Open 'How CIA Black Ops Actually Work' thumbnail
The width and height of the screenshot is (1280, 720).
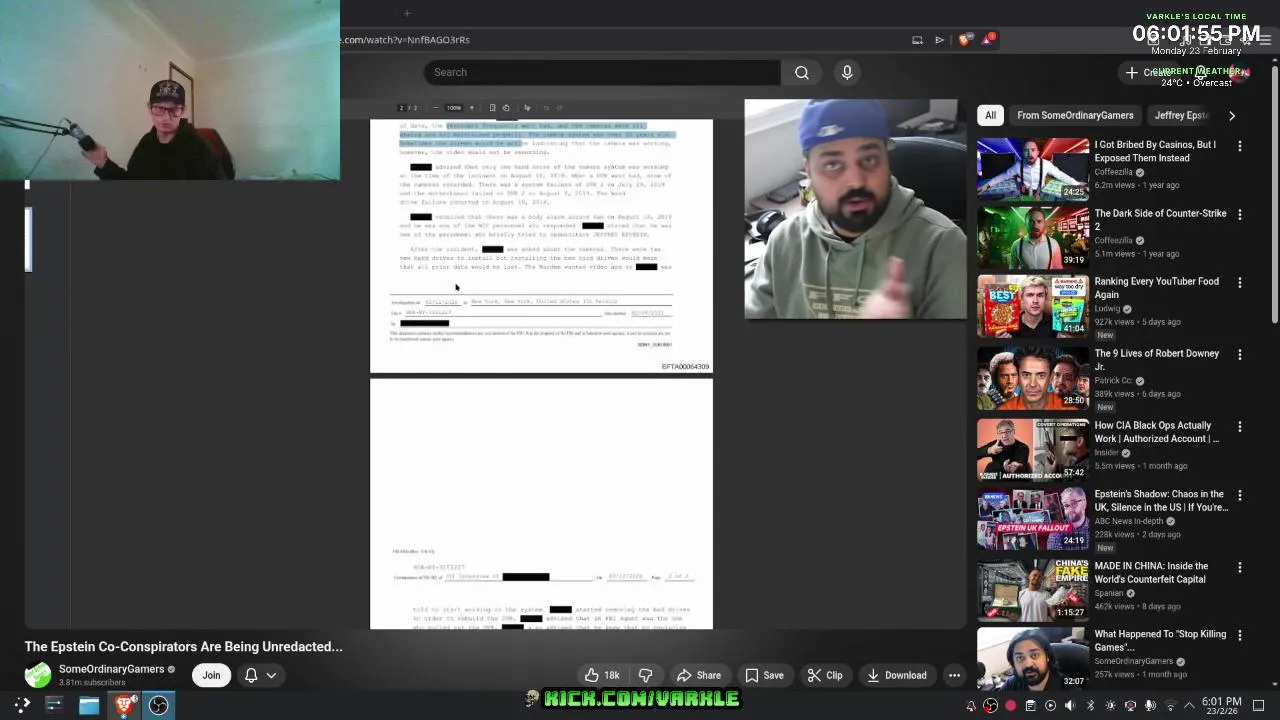(x=1033, y=450)
